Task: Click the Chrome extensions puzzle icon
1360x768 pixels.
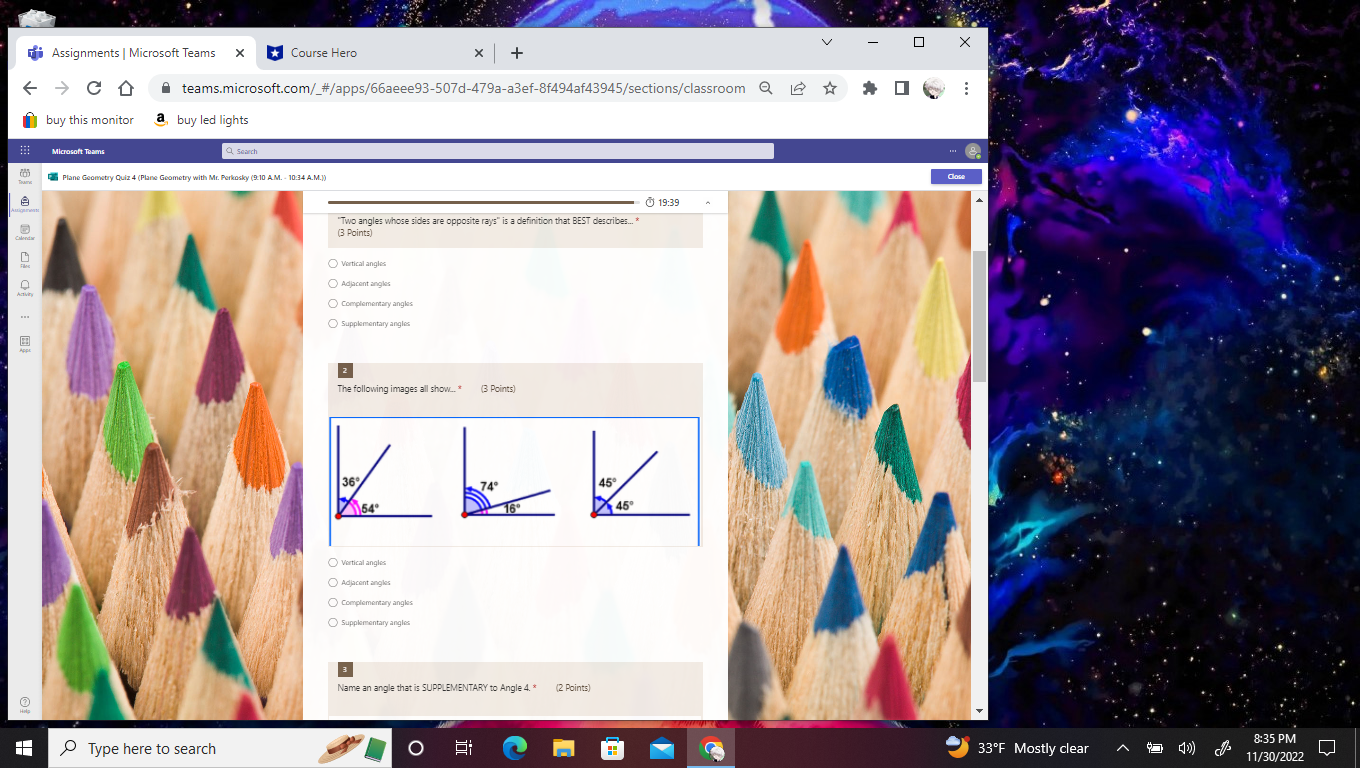Action: 869,88
